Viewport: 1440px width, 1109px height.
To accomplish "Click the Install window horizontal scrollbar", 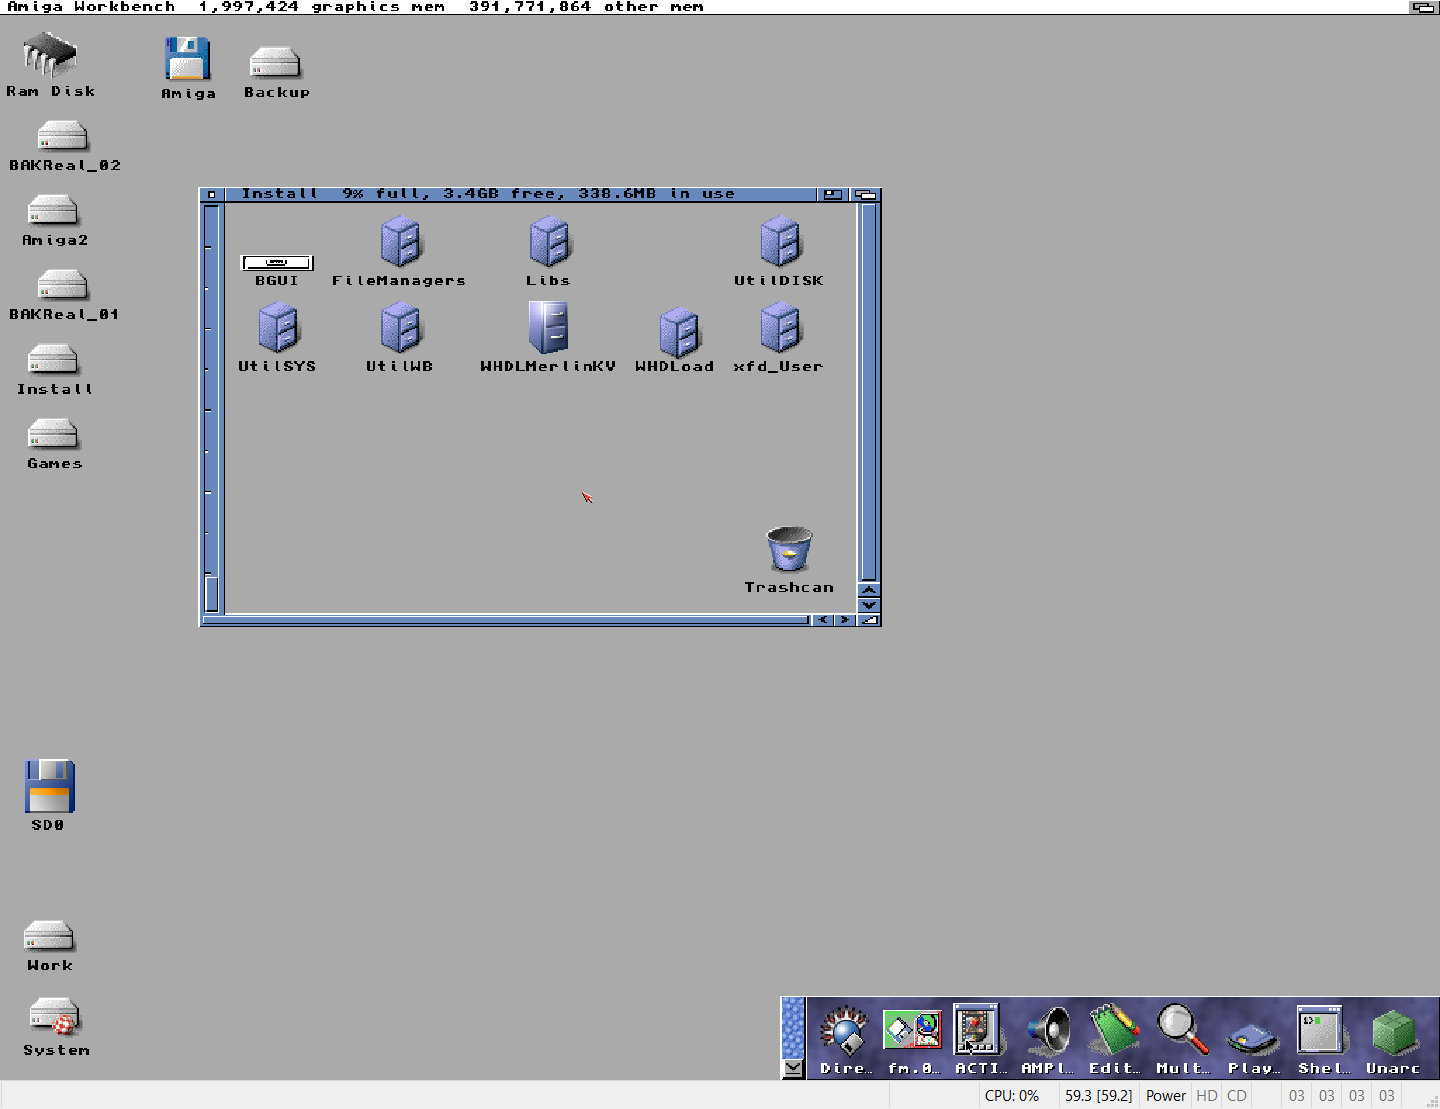I will click(505, 620).
